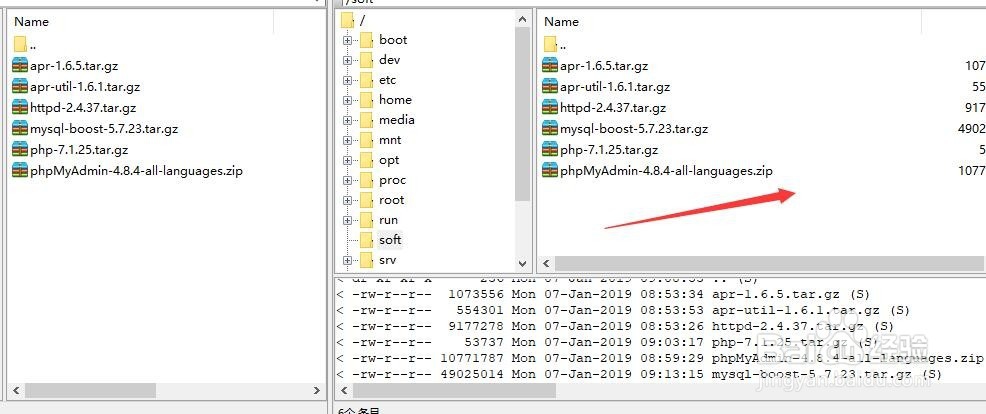The image size is (986, 414).
Task: Click the parent folder icon in left pane
Action: tap(20, 44)
